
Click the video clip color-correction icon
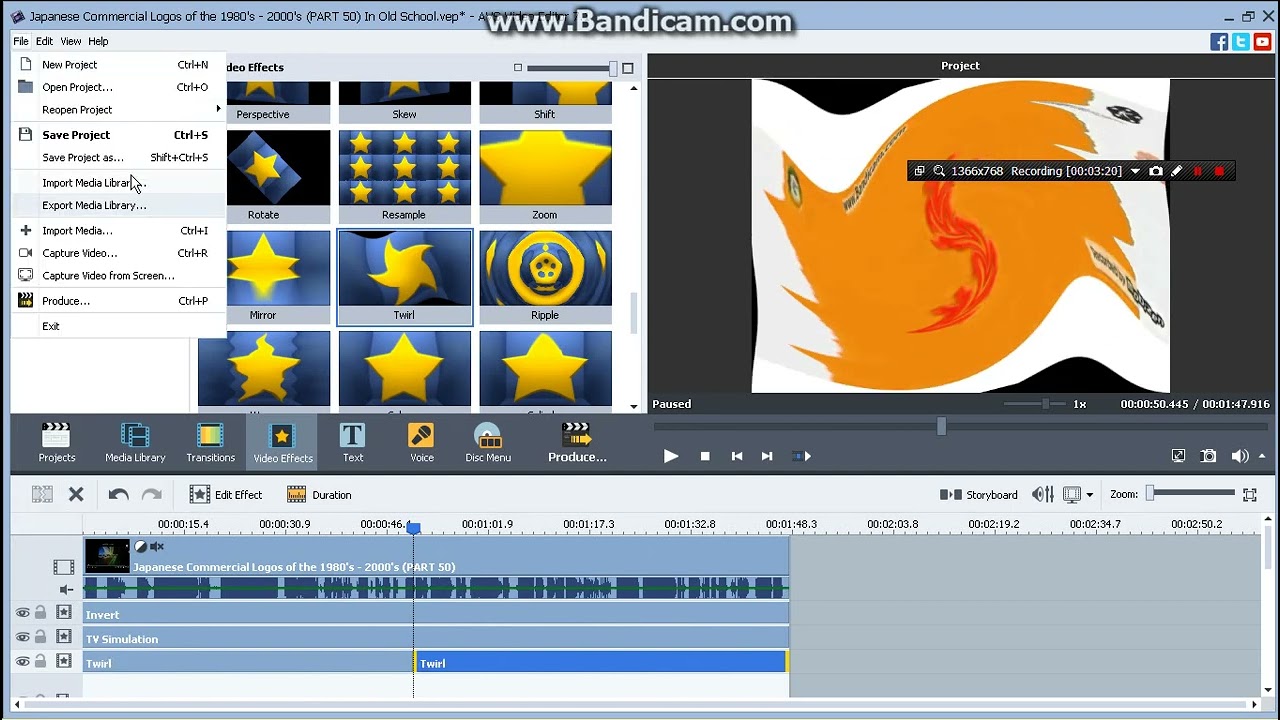point(141,547)
